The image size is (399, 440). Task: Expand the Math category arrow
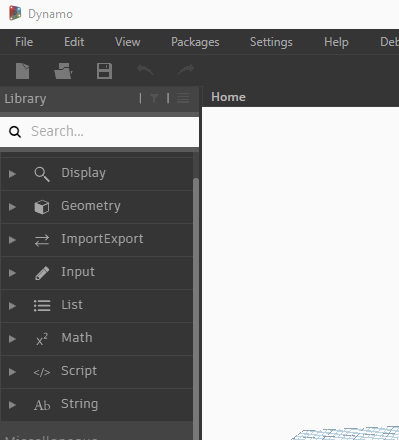[12, 339]
